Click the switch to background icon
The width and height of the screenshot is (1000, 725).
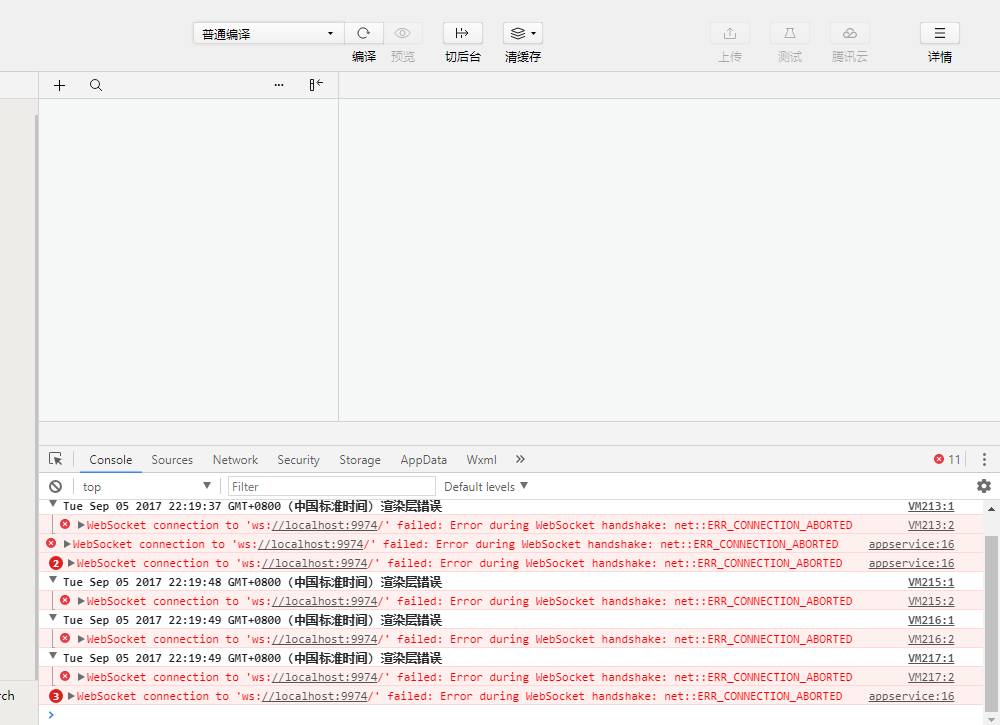pos(462,33)
